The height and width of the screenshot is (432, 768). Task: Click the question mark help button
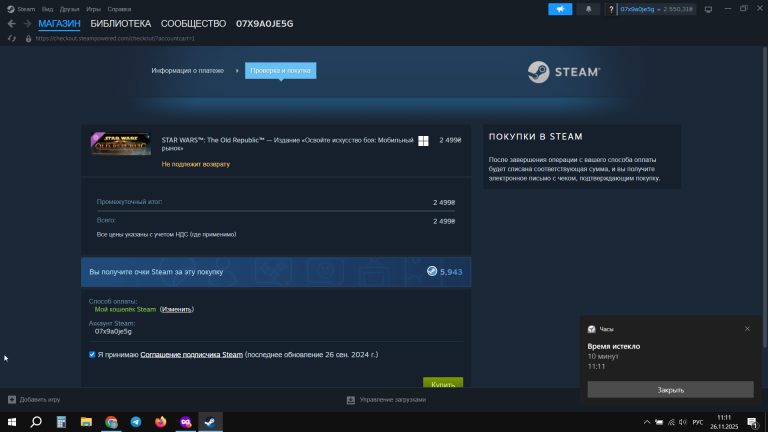611,9
